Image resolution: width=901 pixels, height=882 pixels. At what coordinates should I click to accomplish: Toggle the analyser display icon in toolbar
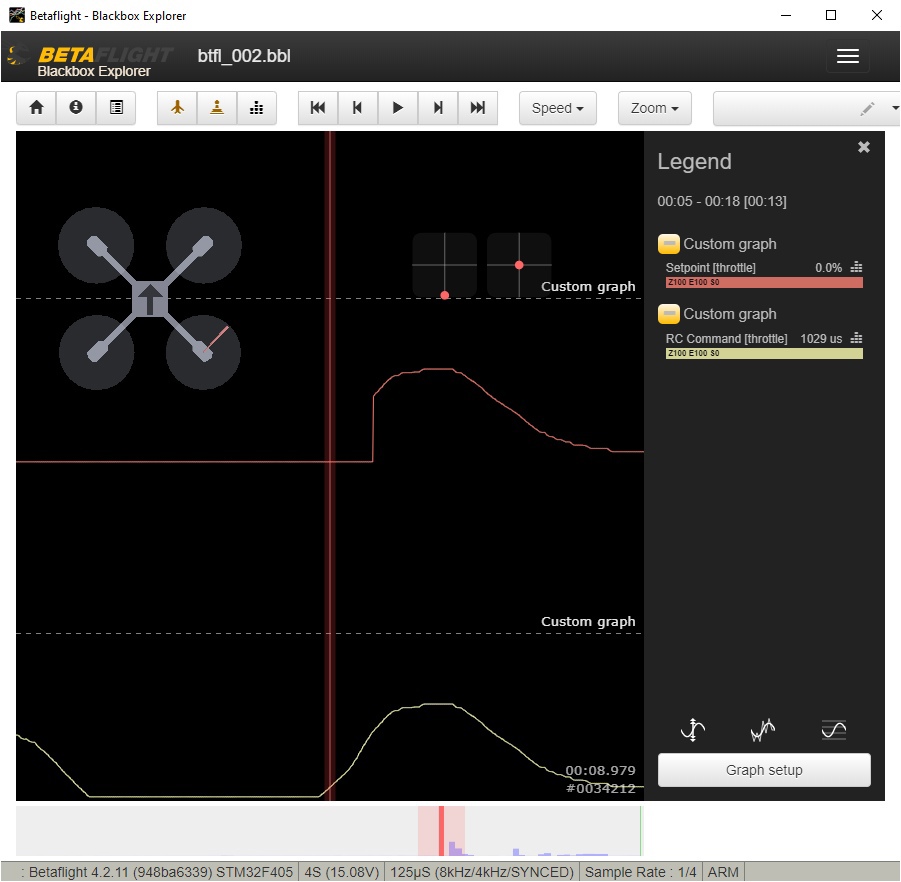tap(257, 108)
